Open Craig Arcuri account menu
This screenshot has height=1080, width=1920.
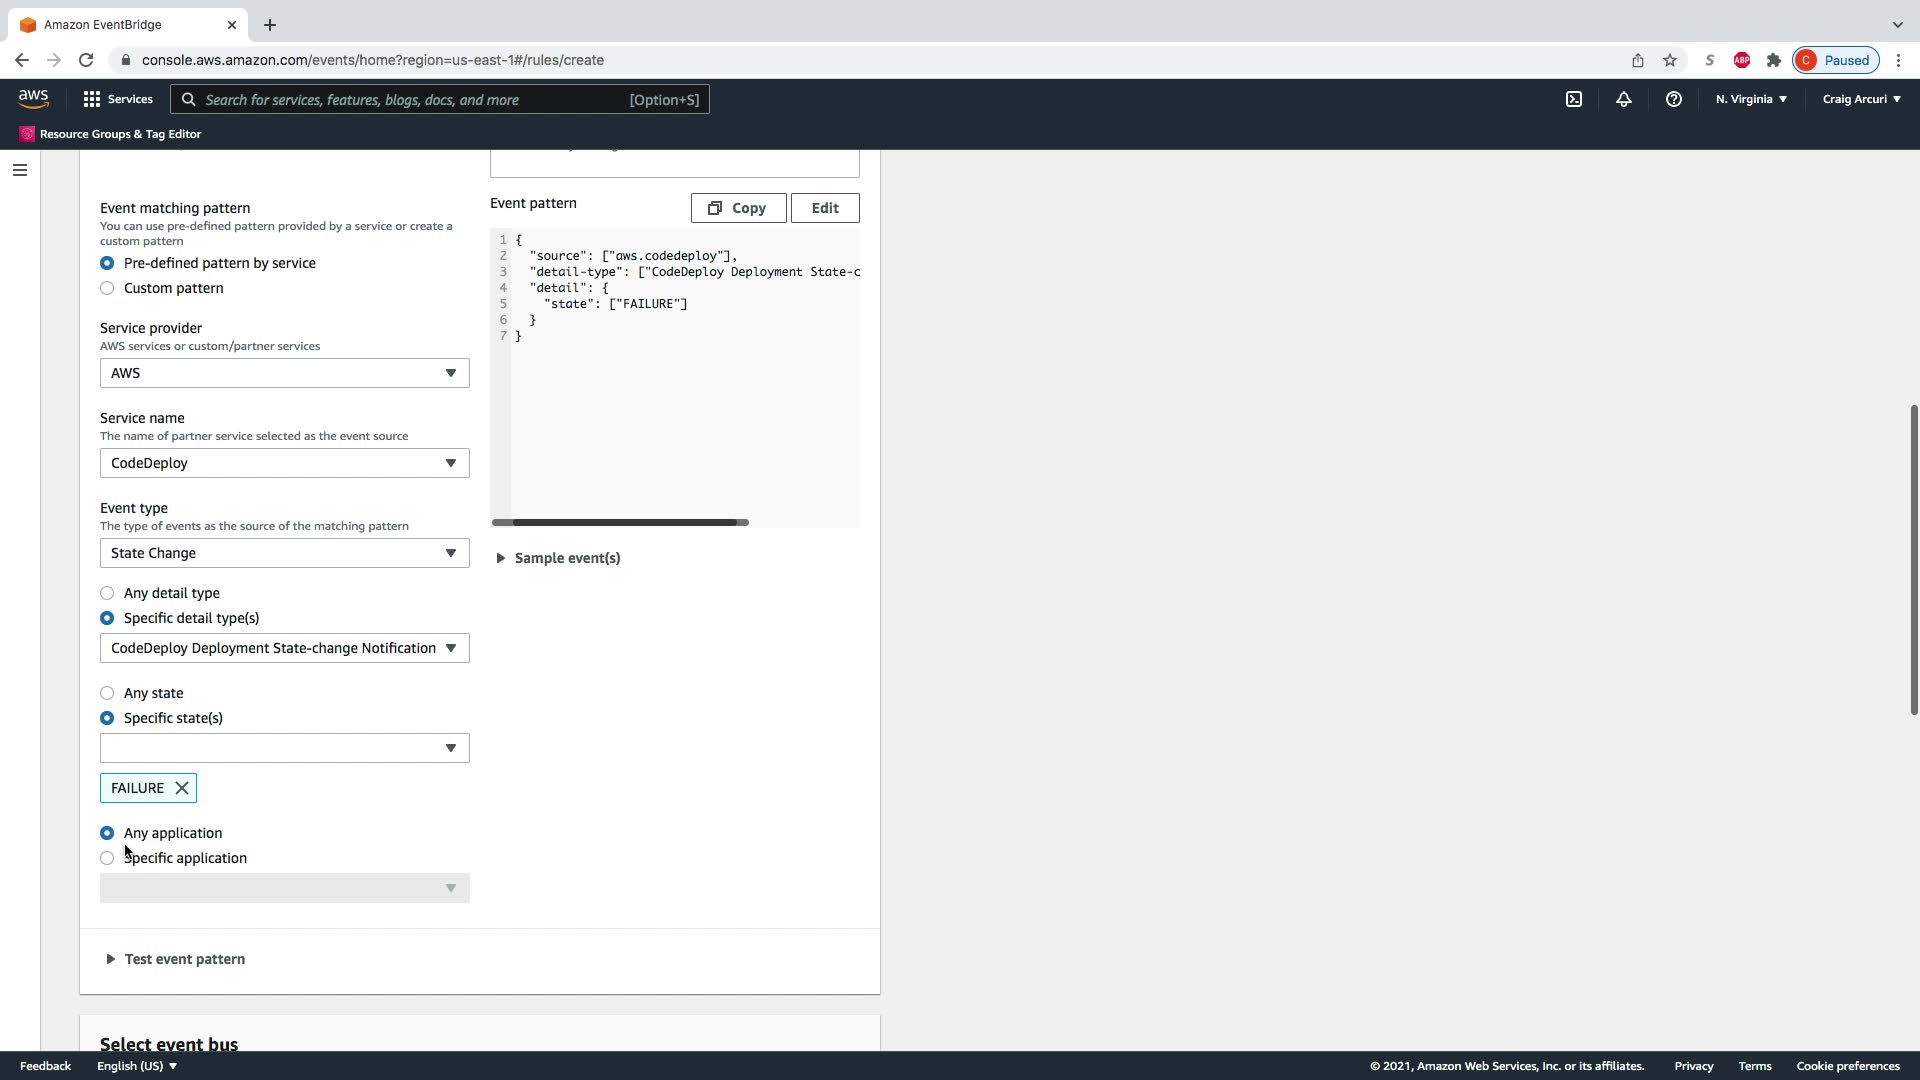pyautogui.click(x=1861, y=99)
